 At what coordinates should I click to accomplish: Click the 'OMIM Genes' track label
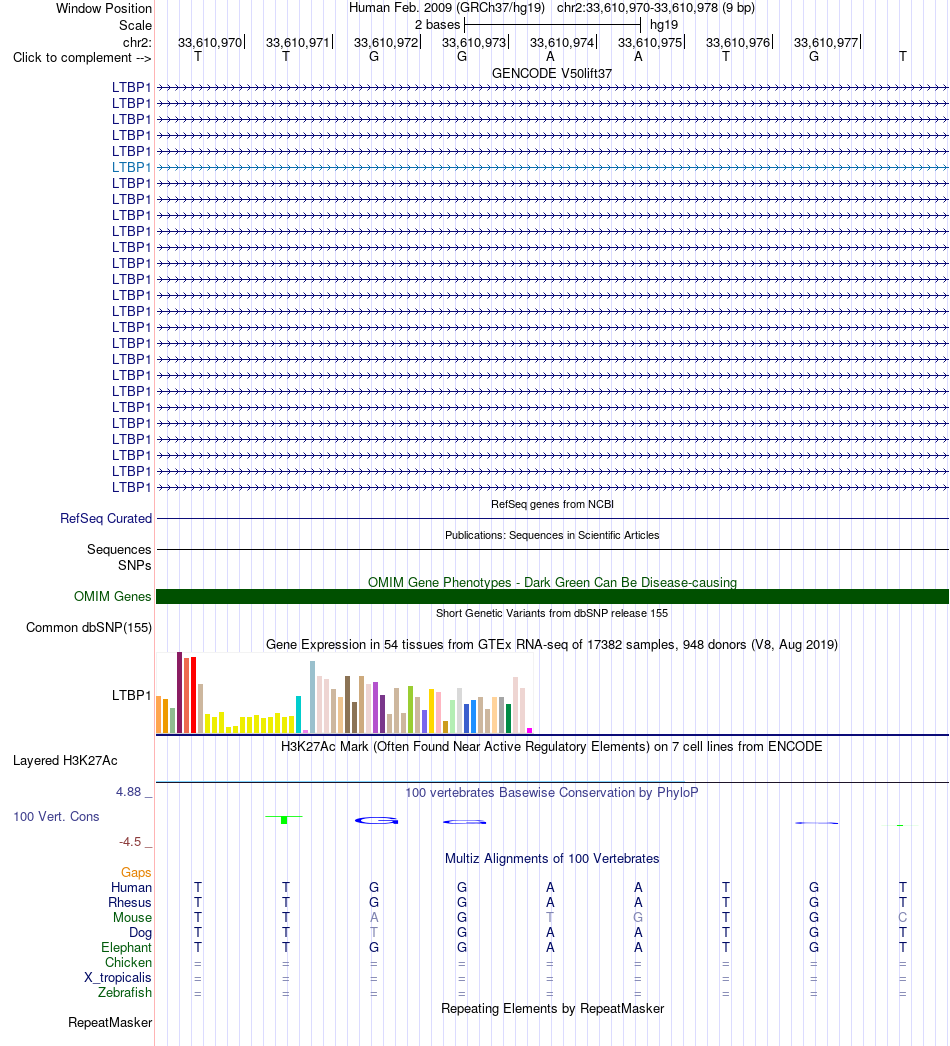point(113,596)
